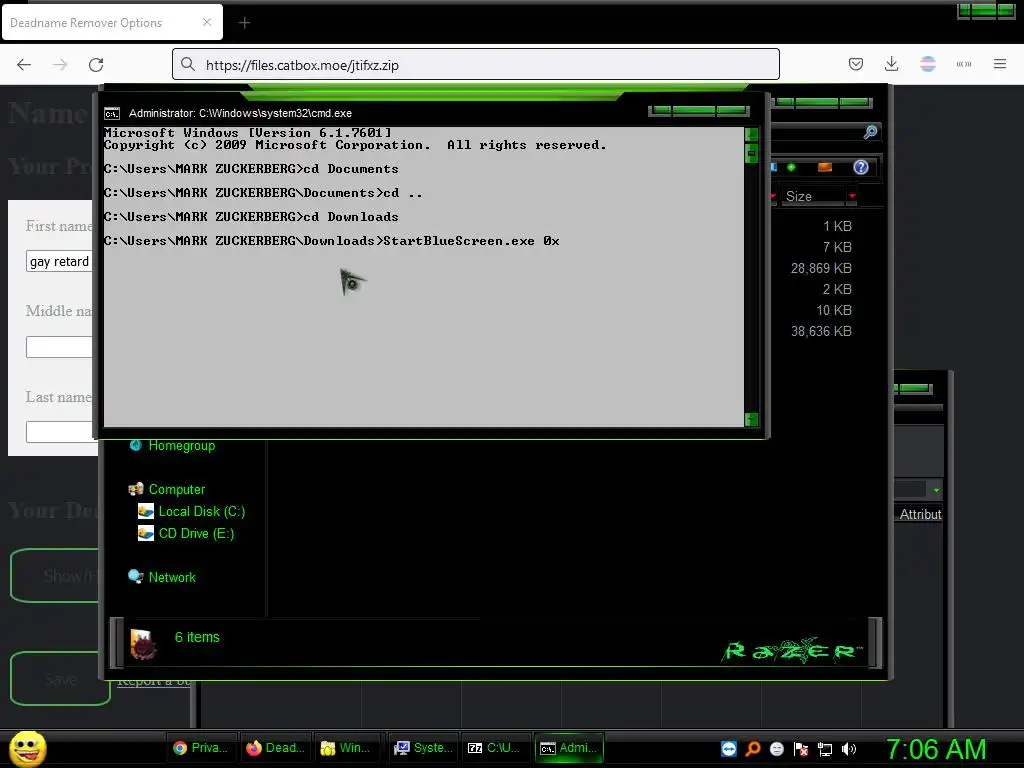
Task: Click the folder thumbnail in the details pane
Action: point(143,644)
